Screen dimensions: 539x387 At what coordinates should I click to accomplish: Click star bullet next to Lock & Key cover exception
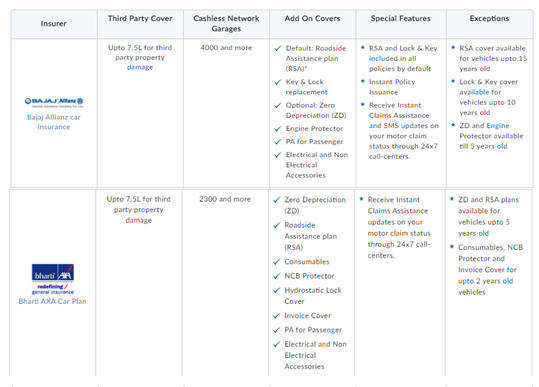coord(453,81)
